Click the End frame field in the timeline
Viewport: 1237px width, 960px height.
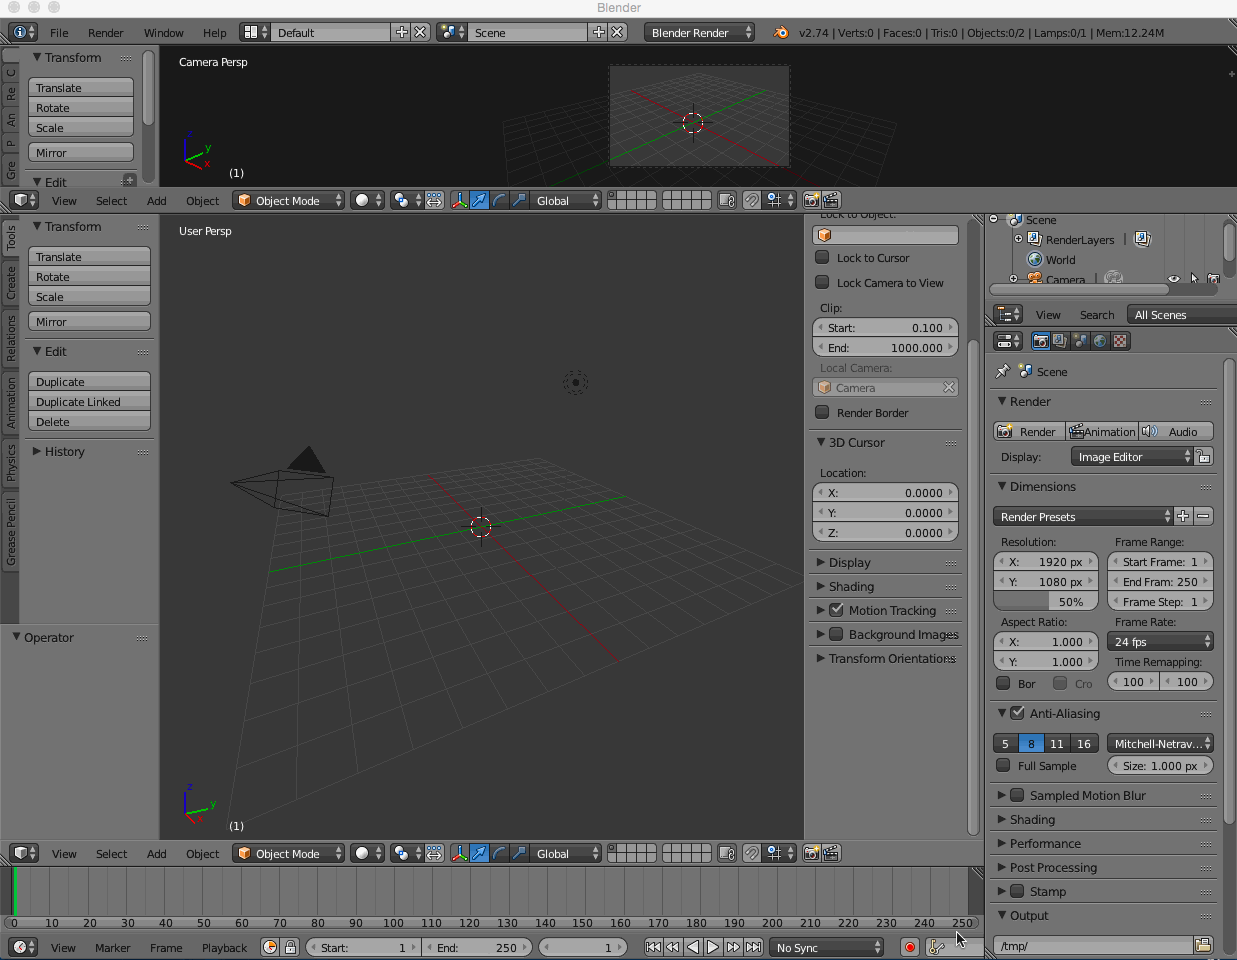[x=478, y=947]
